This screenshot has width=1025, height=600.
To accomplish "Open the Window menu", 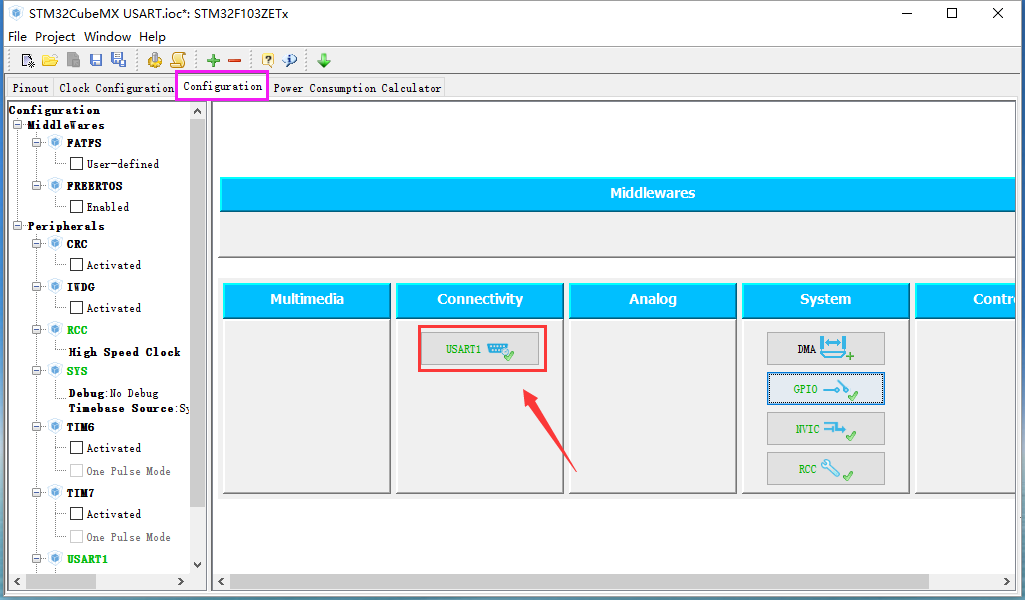I will [x=107, y=37].
